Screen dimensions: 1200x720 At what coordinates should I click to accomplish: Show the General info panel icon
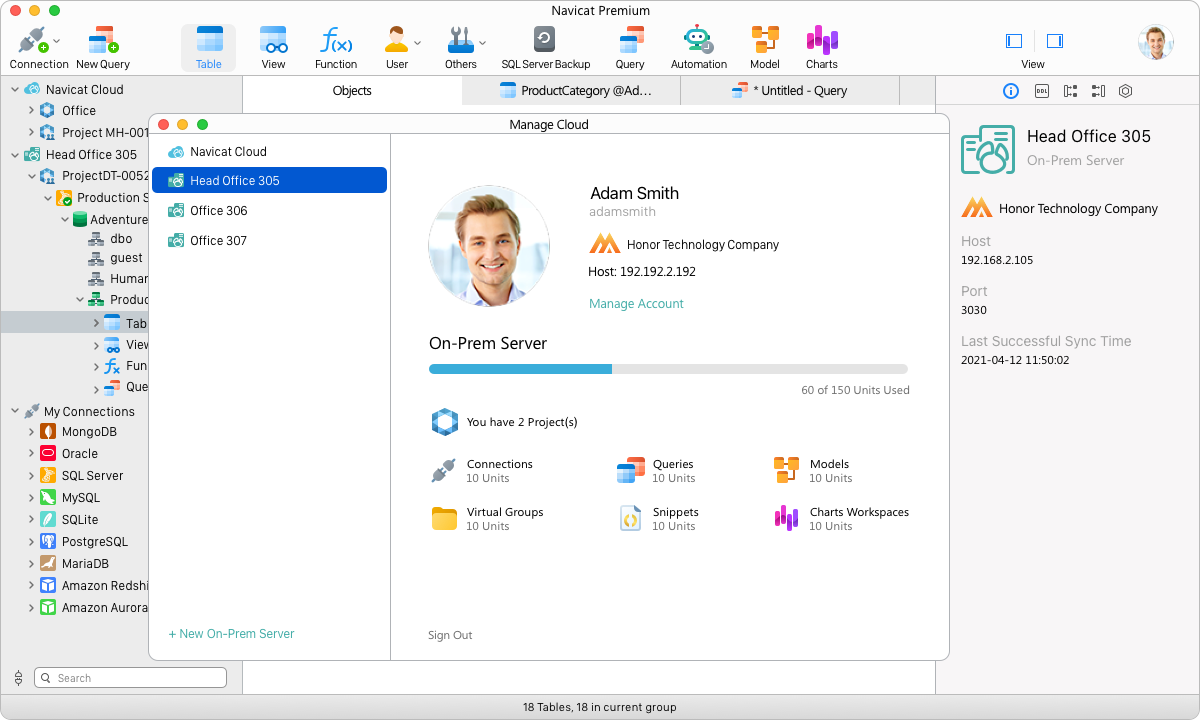tap(1011, 91)
